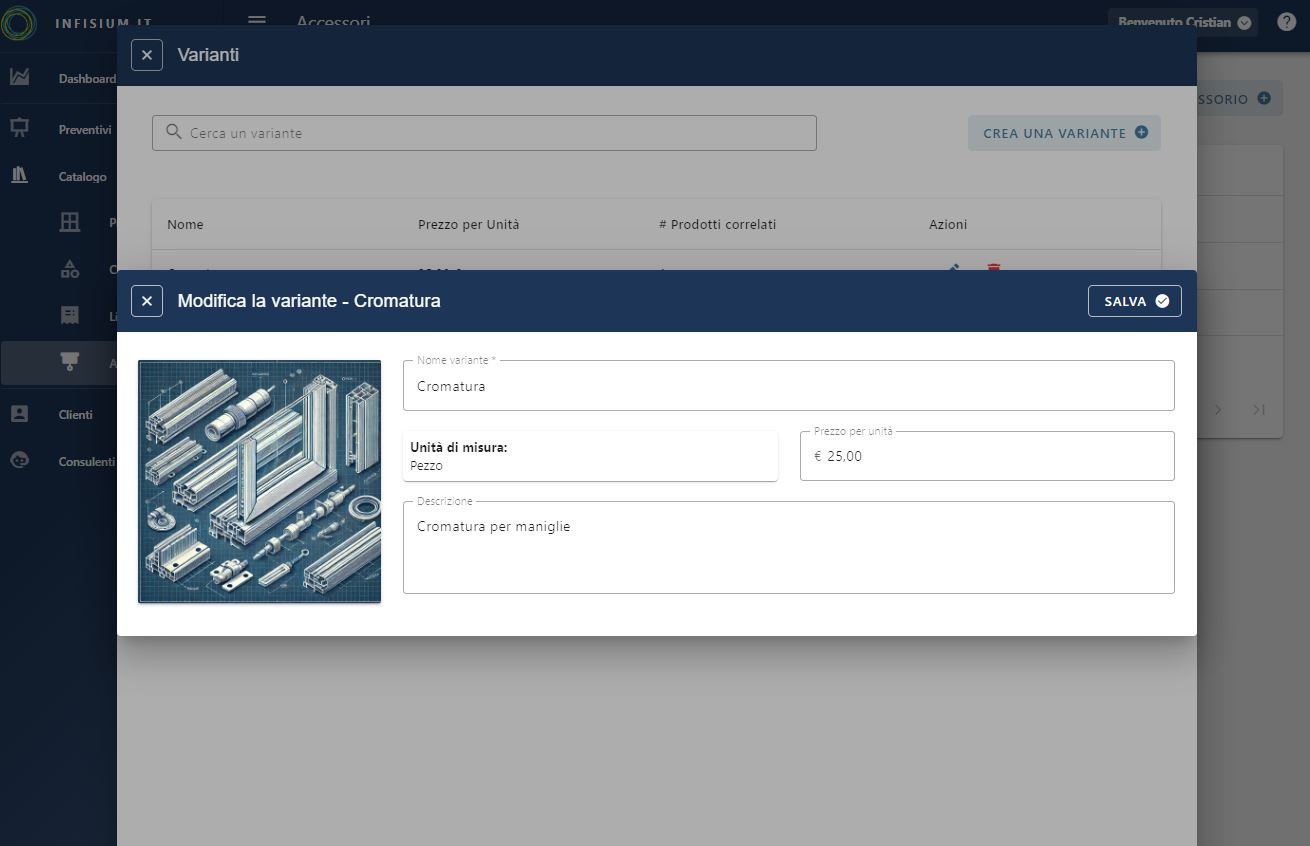Close the Modifica la variante dialog
The image size is (1310, 846).
click(x=147, y=301)
